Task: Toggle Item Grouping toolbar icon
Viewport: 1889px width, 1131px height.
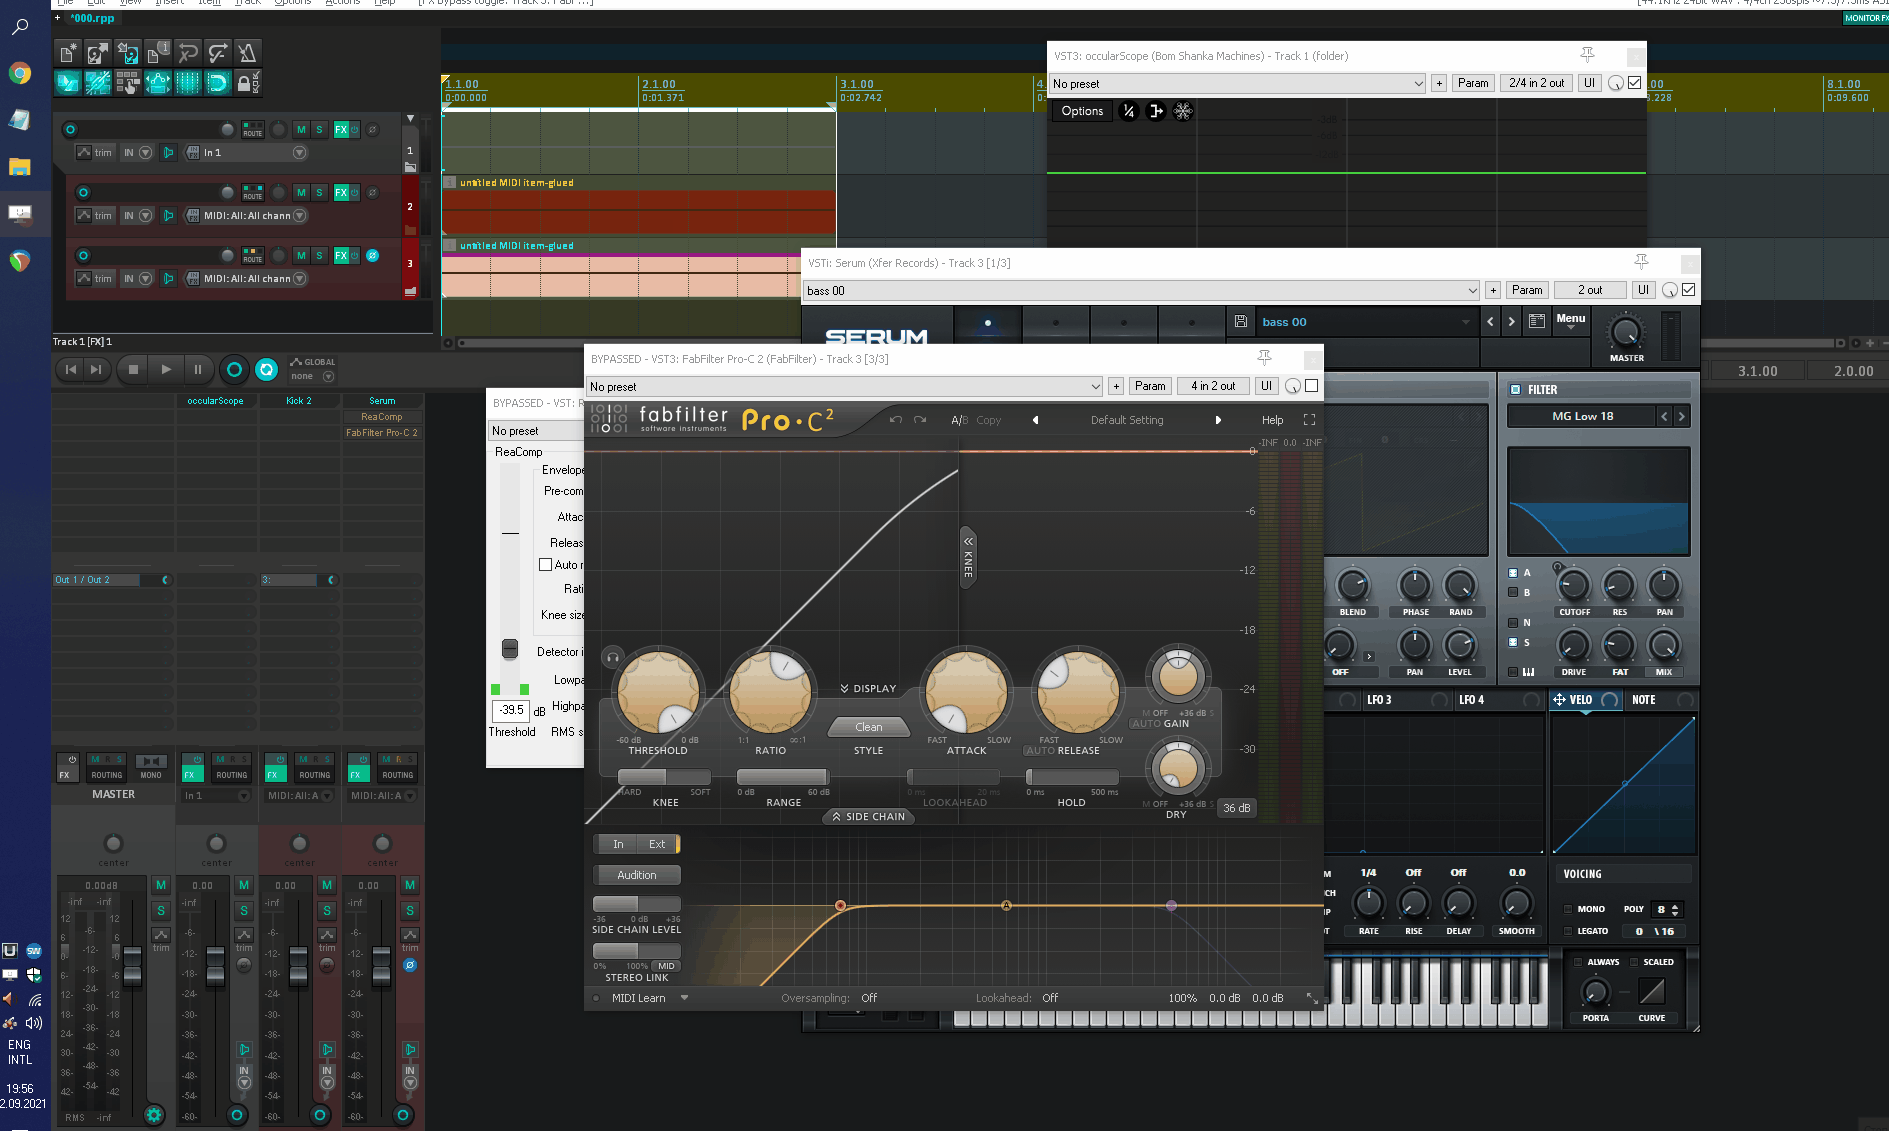Action: tap(98, 83)
